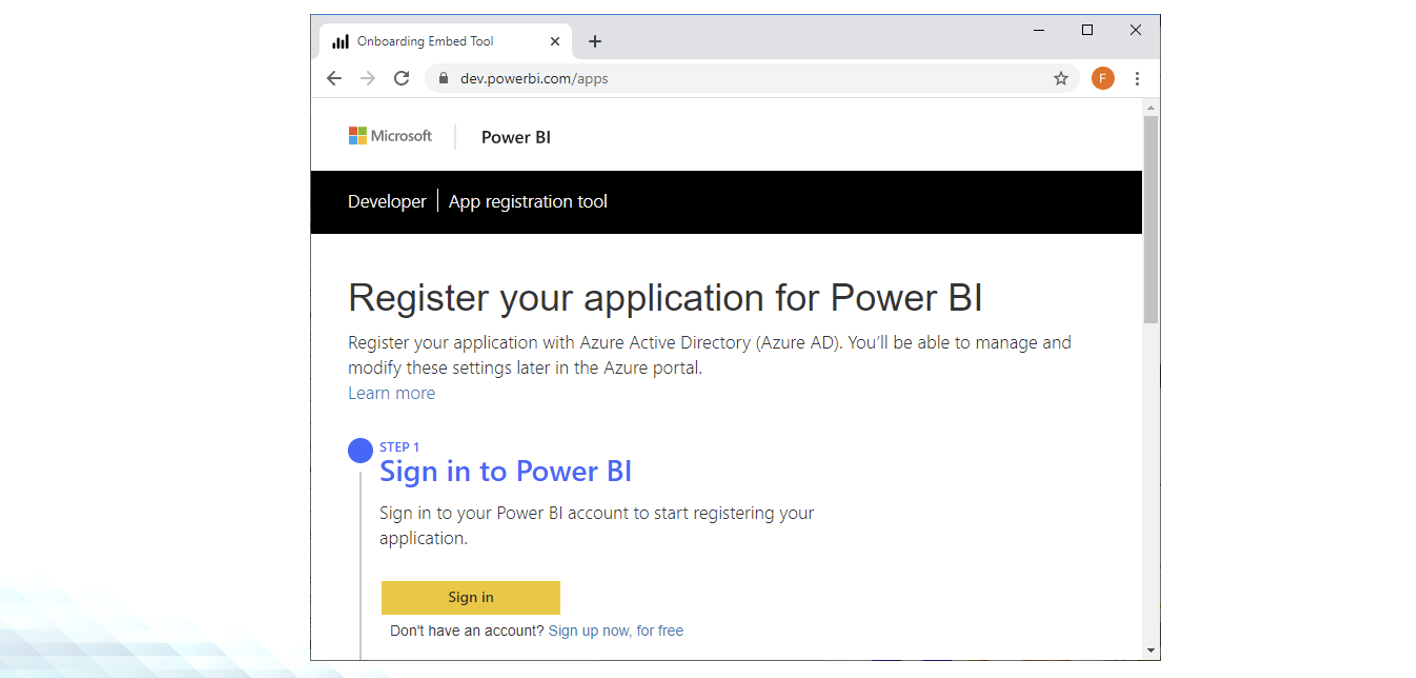Image resolution: width=1416 pixels, height=678 pixels.
Task: Click the Developer header link
Action: [x=387, y=201]
